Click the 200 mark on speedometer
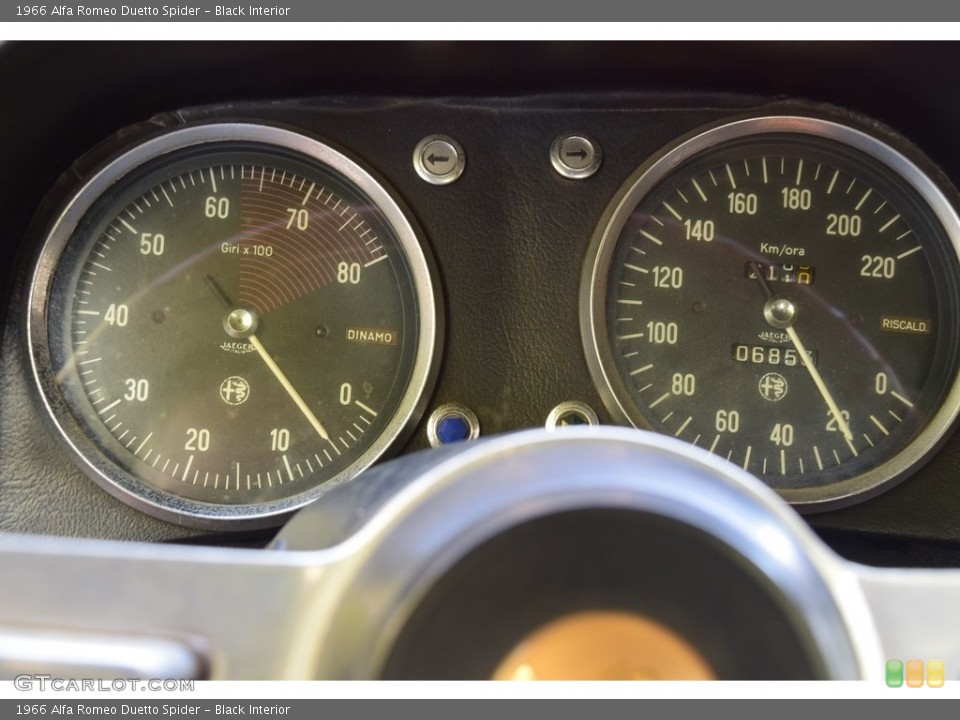 coord(843,225)
